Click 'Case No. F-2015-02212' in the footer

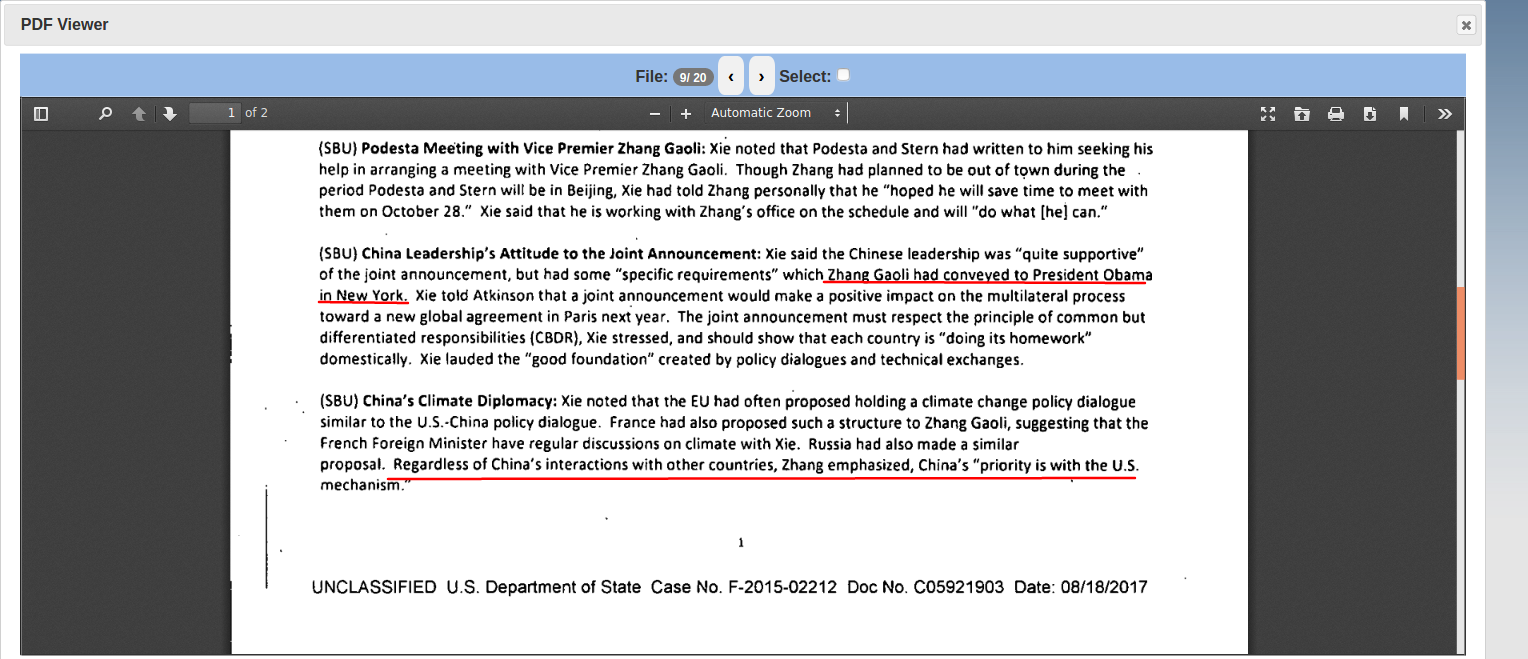click(744, 587)
